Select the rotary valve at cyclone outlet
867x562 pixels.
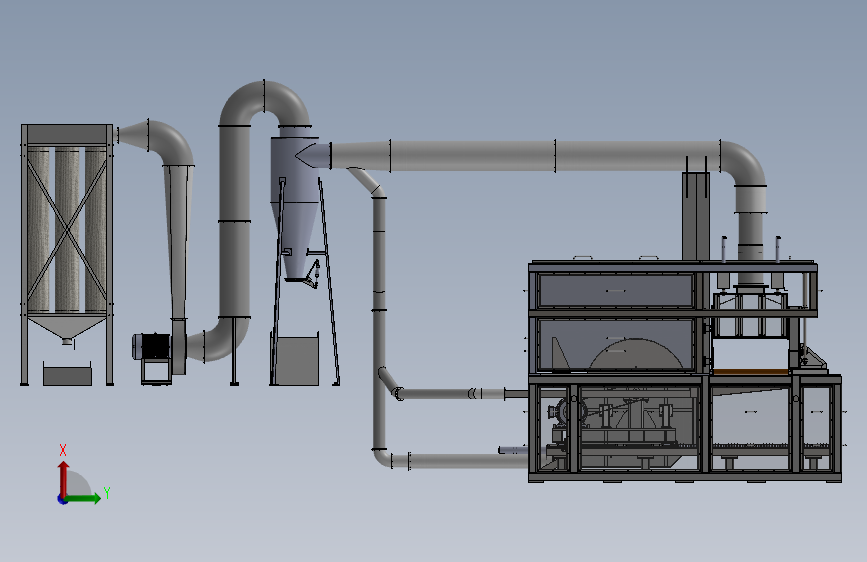[312, 275]
